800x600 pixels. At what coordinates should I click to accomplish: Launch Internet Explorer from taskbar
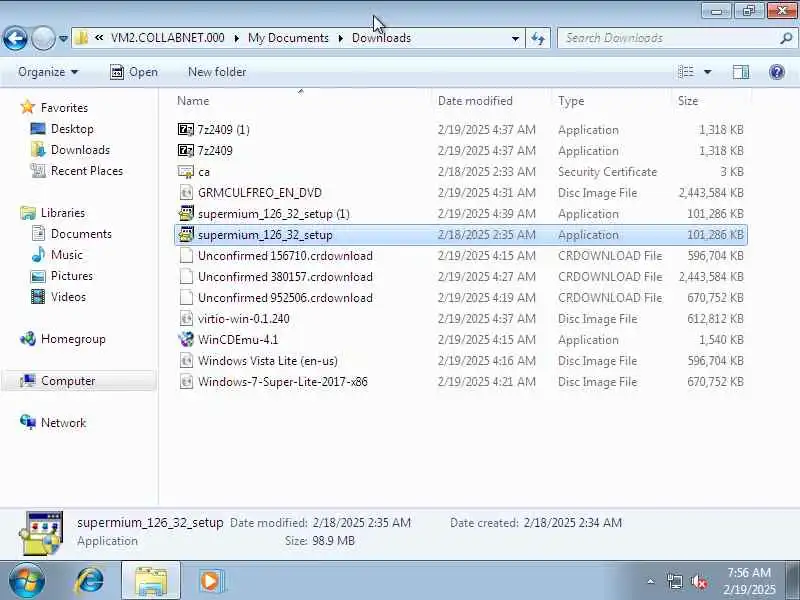(x=90, y=581)
